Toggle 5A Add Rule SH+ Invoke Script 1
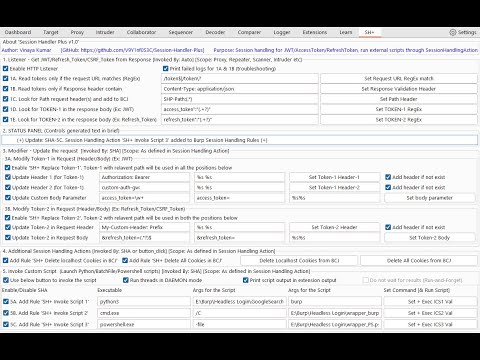The width and height of the screenshot is (480, 360). coord(5,302)
